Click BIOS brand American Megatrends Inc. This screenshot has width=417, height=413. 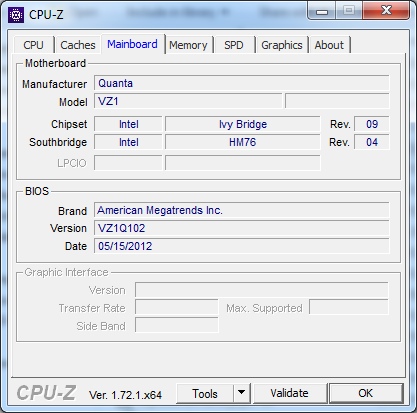point(242,210)
